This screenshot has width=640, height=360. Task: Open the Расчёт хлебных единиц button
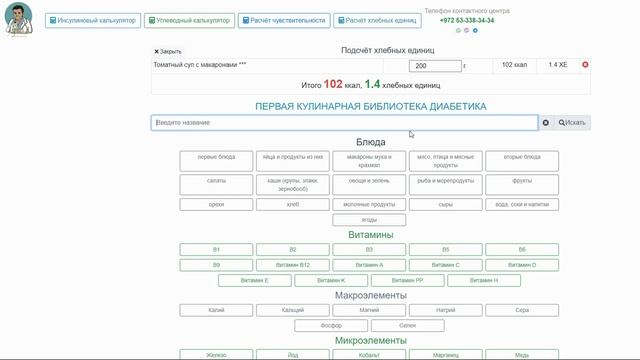pyautogui.click(x=377, y=20)
